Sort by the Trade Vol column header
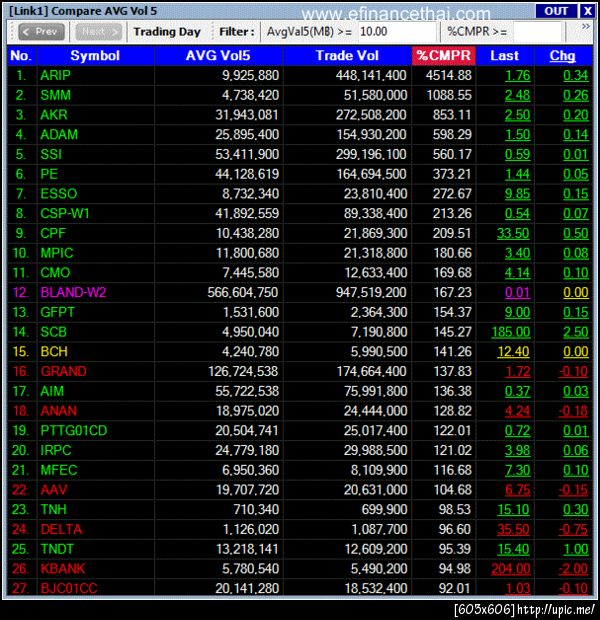 [347, 55]
